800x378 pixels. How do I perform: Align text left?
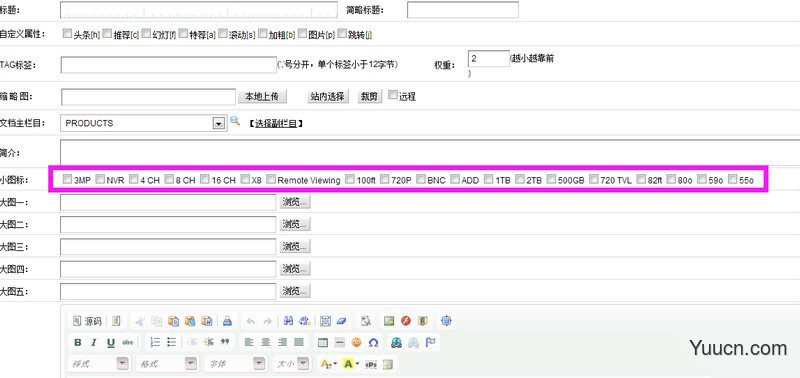click(x=249, y=342)
